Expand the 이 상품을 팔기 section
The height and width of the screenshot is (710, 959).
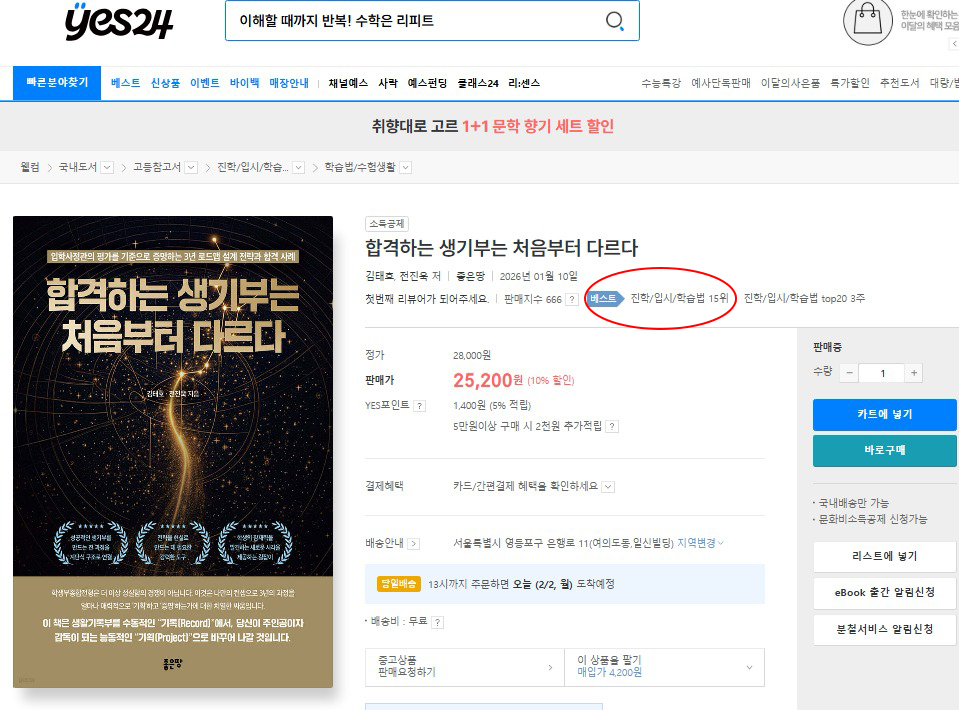click(749, 666)
